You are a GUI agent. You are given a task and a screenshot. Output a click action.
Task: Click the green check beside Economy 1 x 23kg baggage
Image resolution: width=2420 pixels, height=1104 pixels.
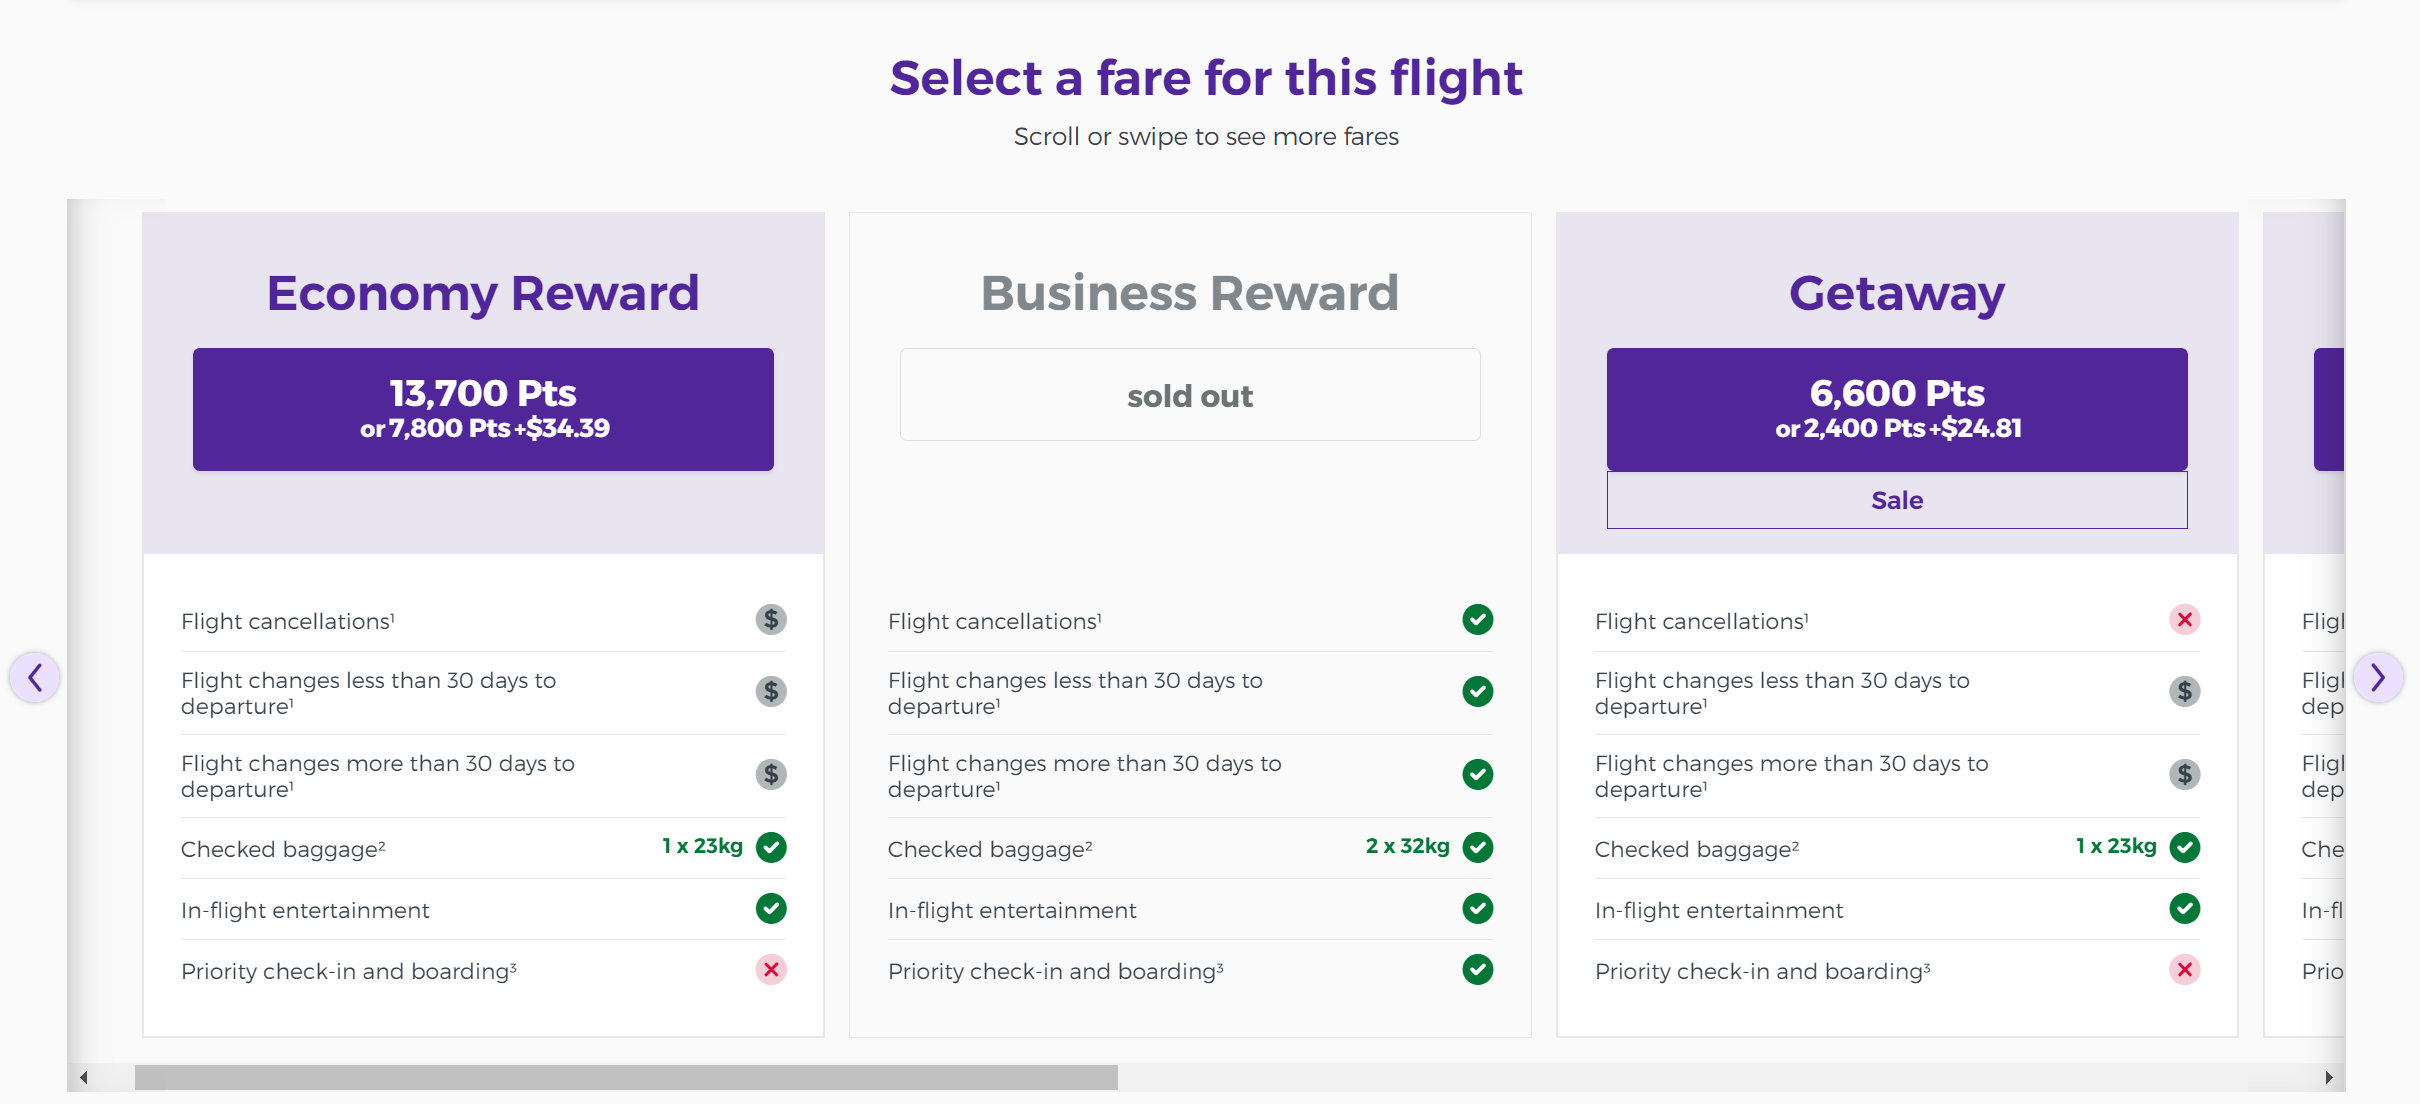pyautogui.click(x=771, y=847)
